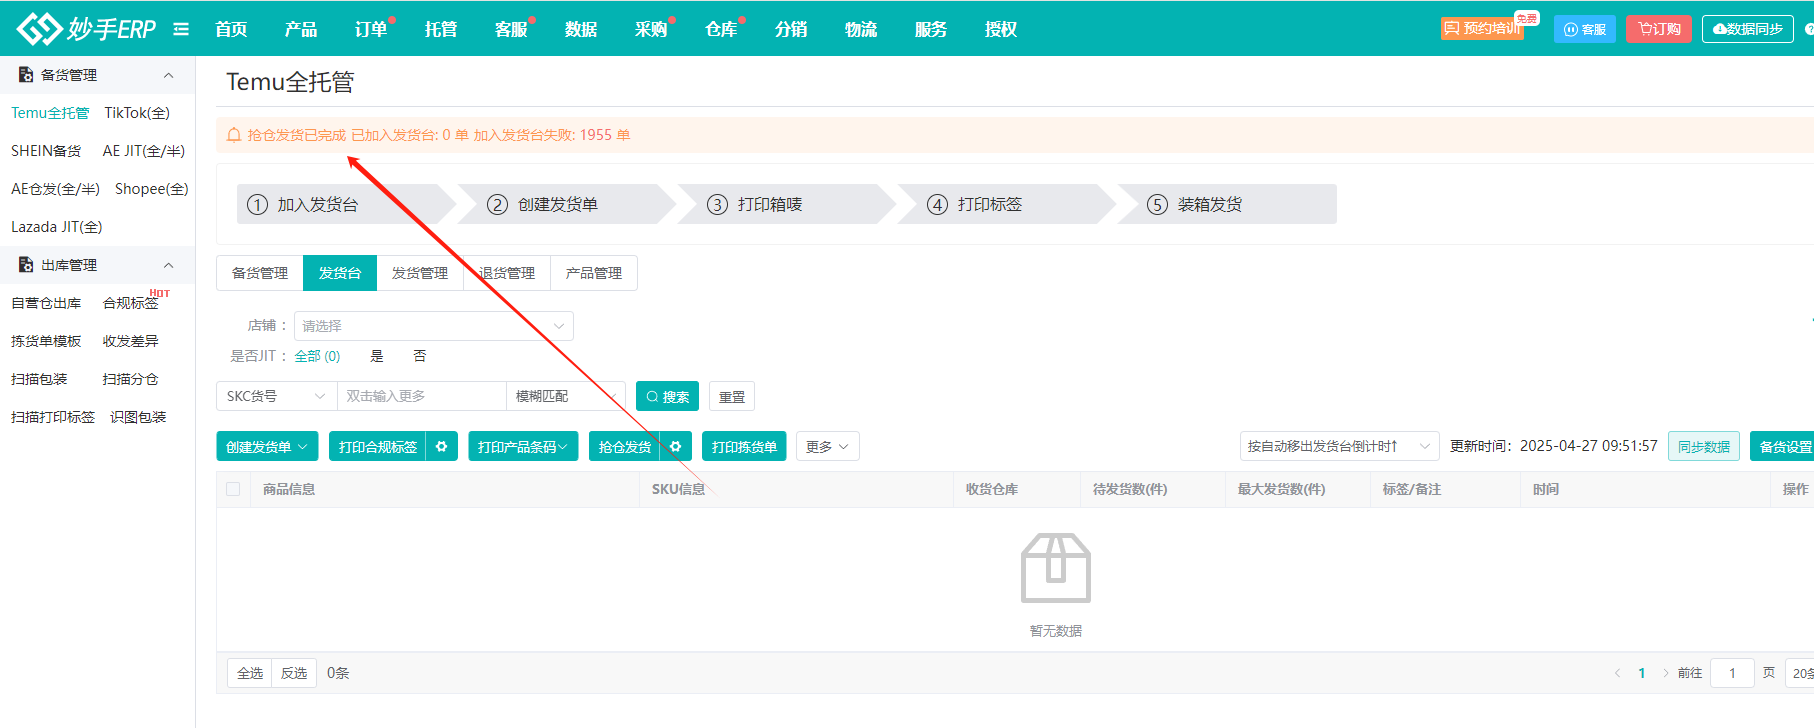Open SHEIN备货 in sidebar
1814x728 pixels.
pyautogui.click(x=46, y=151)
